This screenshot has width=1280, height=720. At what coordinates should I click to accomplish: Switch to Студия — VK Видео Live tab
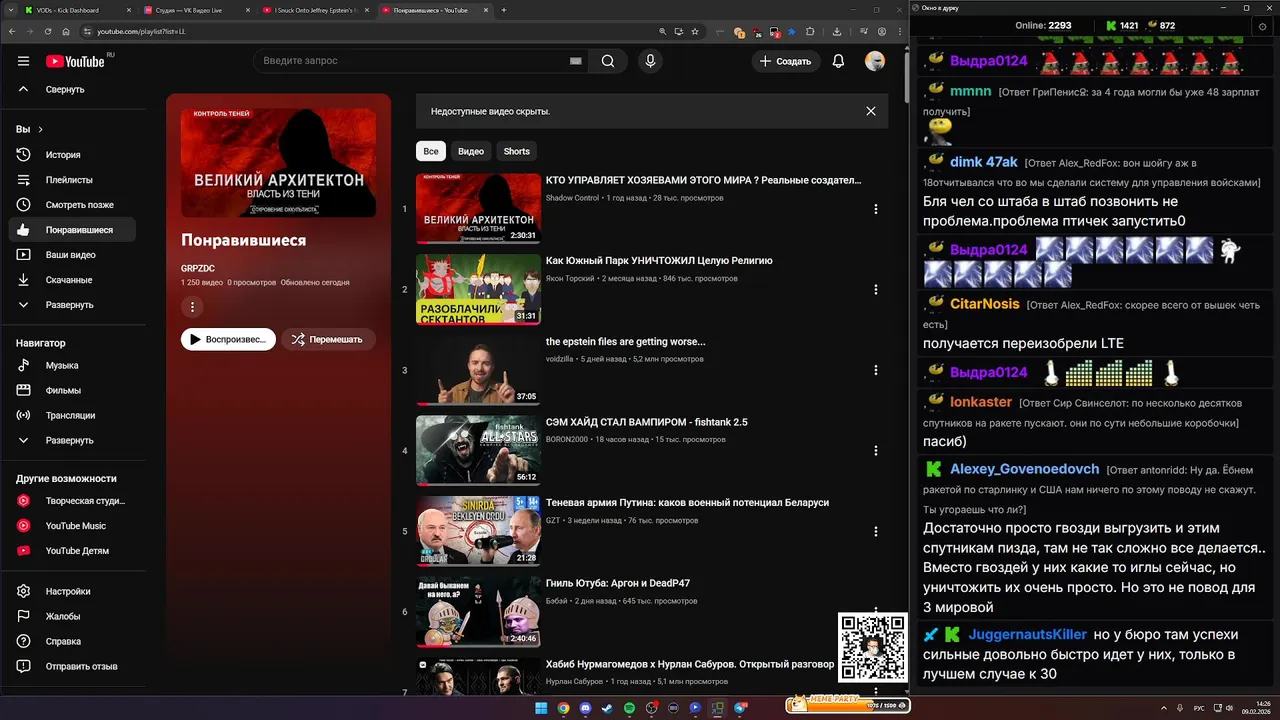[195, 10]
